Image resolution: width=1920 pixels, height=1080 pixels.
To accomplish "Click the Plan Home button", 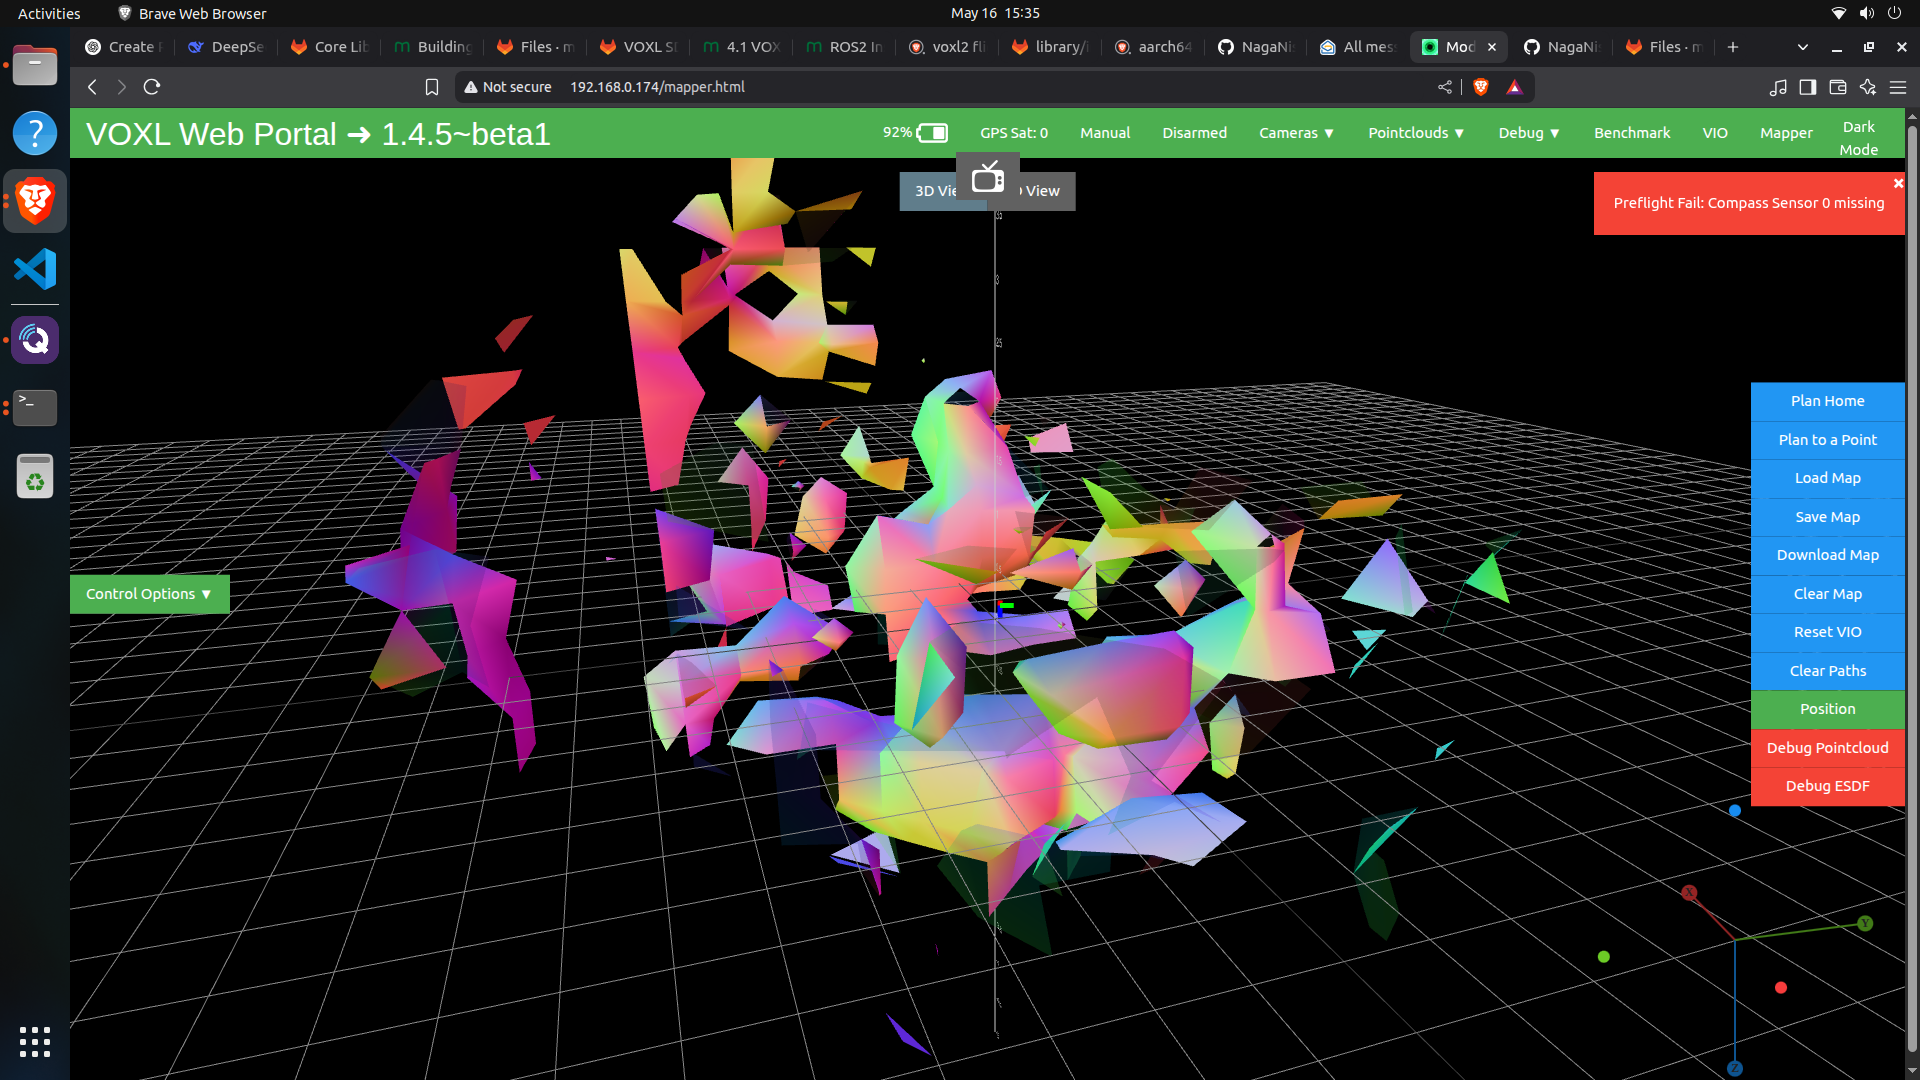I will 1827,401.
